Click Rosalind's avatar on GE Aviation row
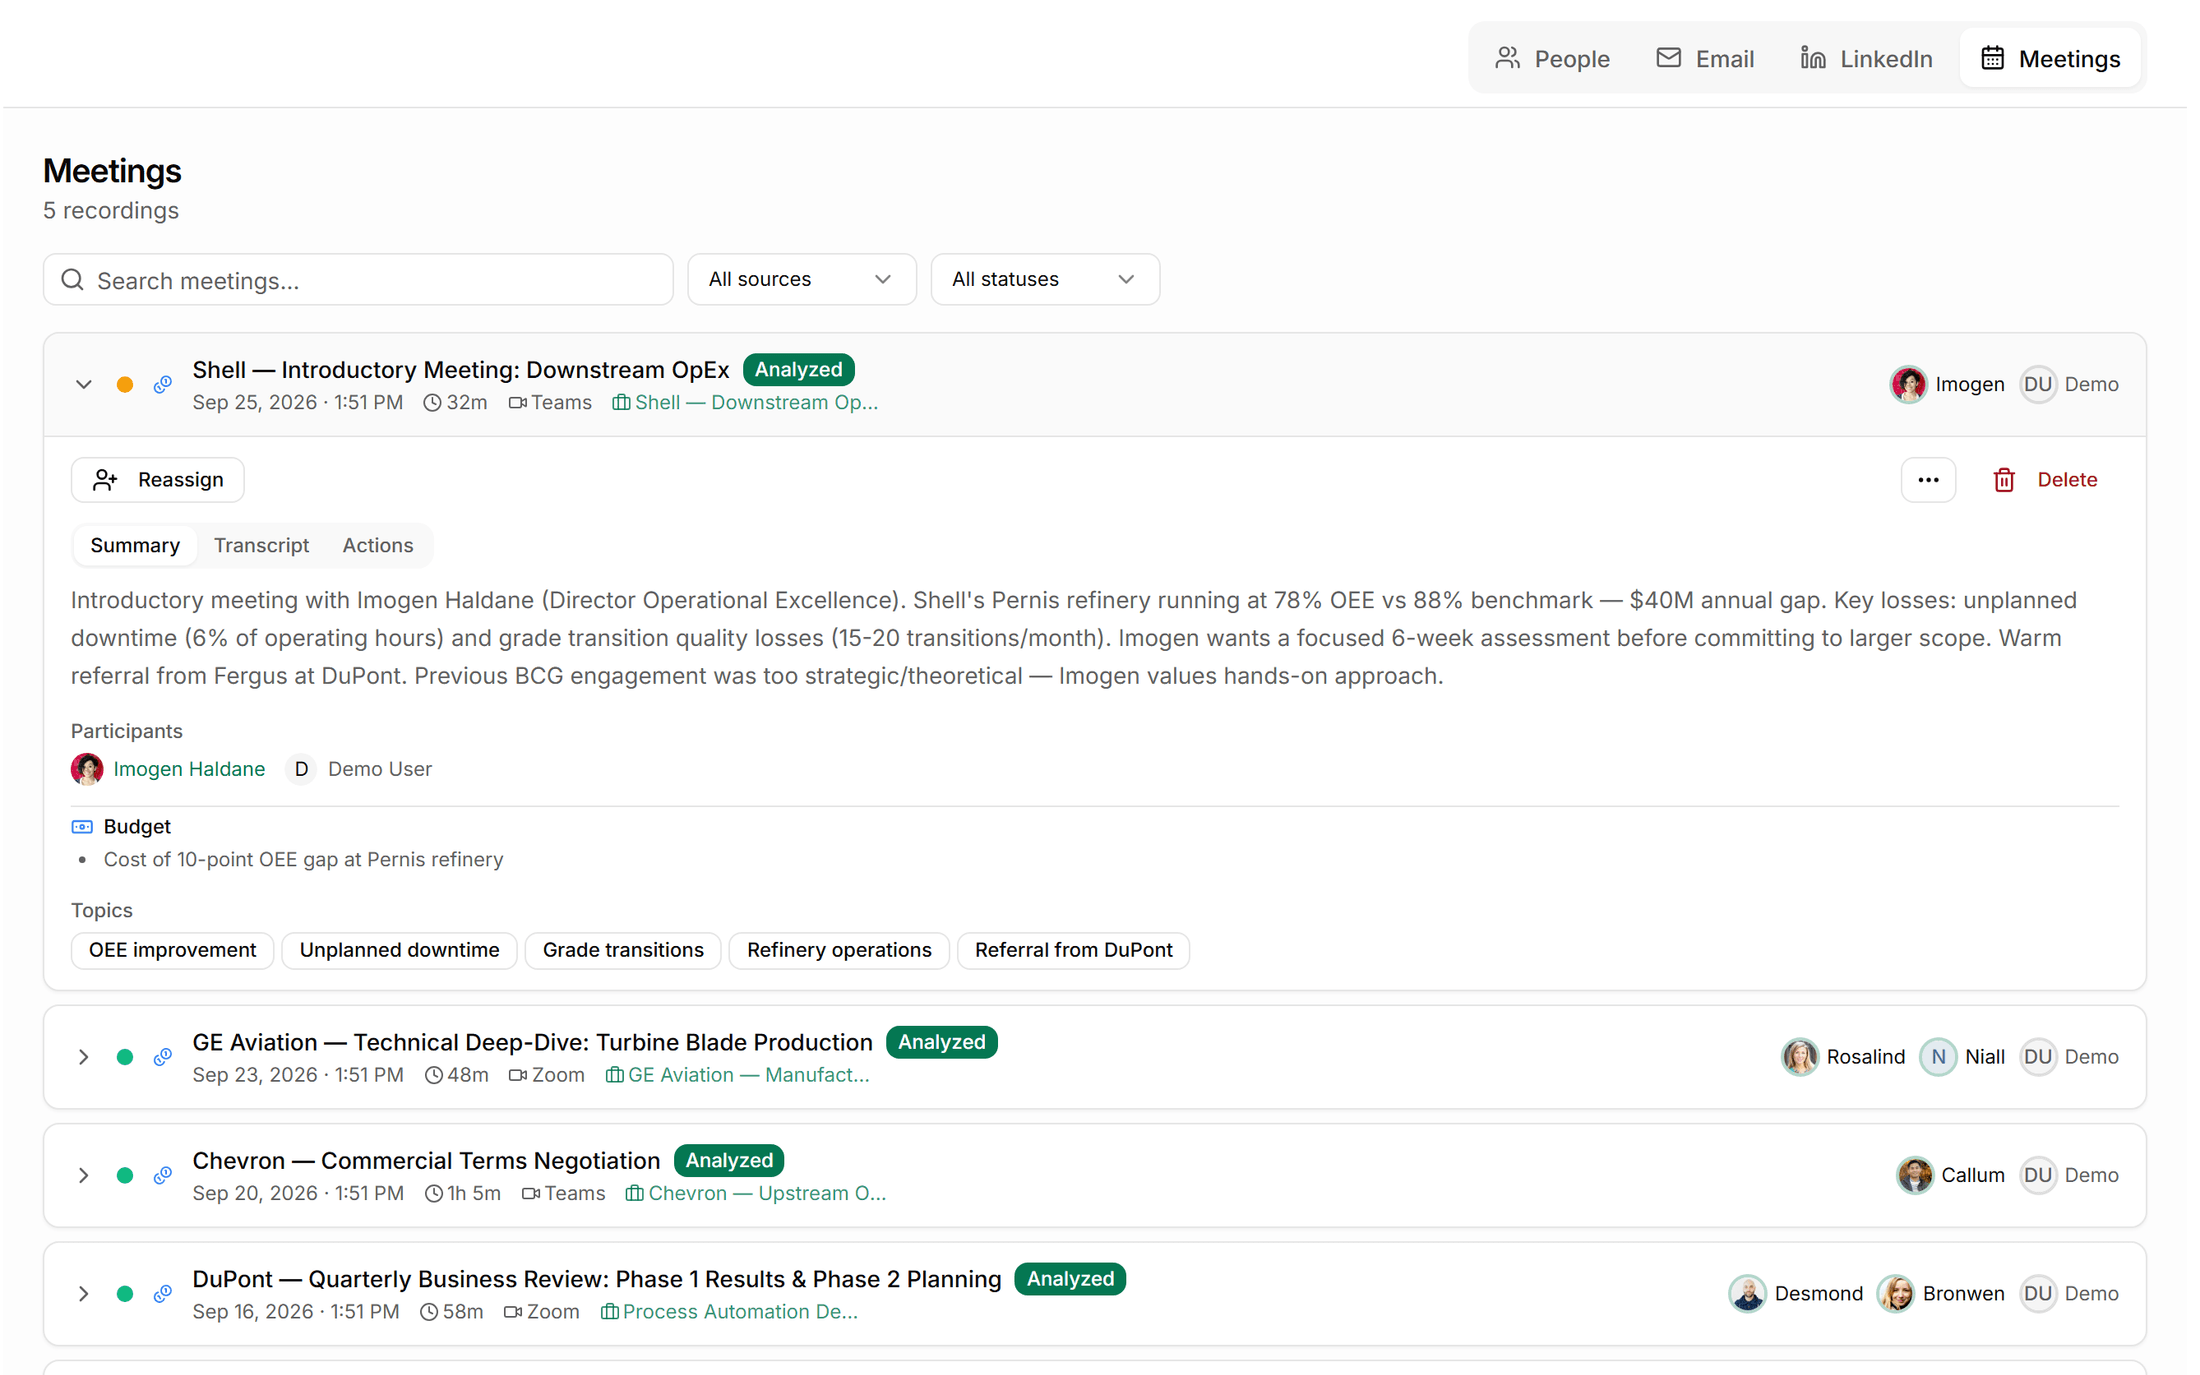 pyautogui.click(x=1800, y=1057)
